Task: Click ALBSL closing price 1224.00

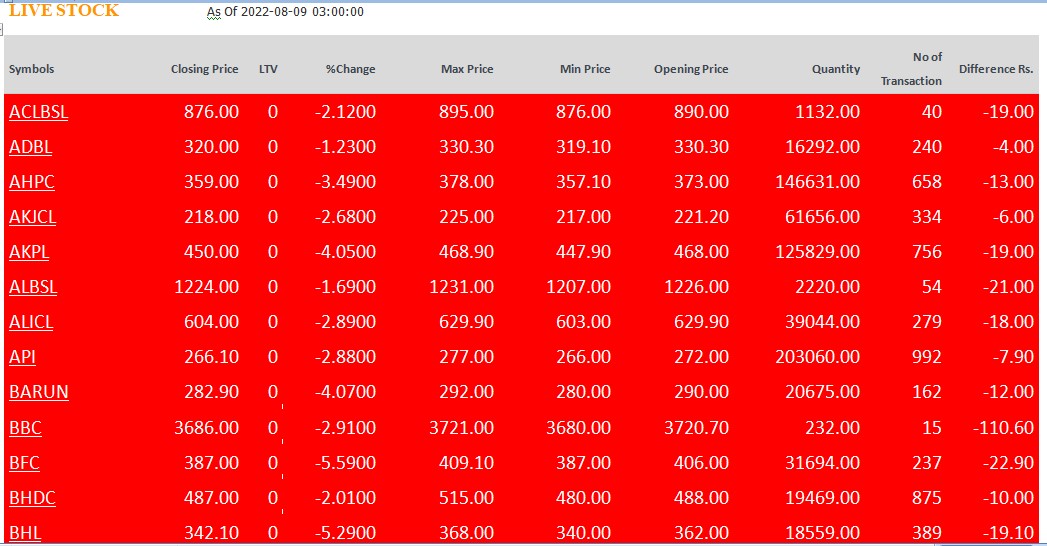Action: pos(206,287)
